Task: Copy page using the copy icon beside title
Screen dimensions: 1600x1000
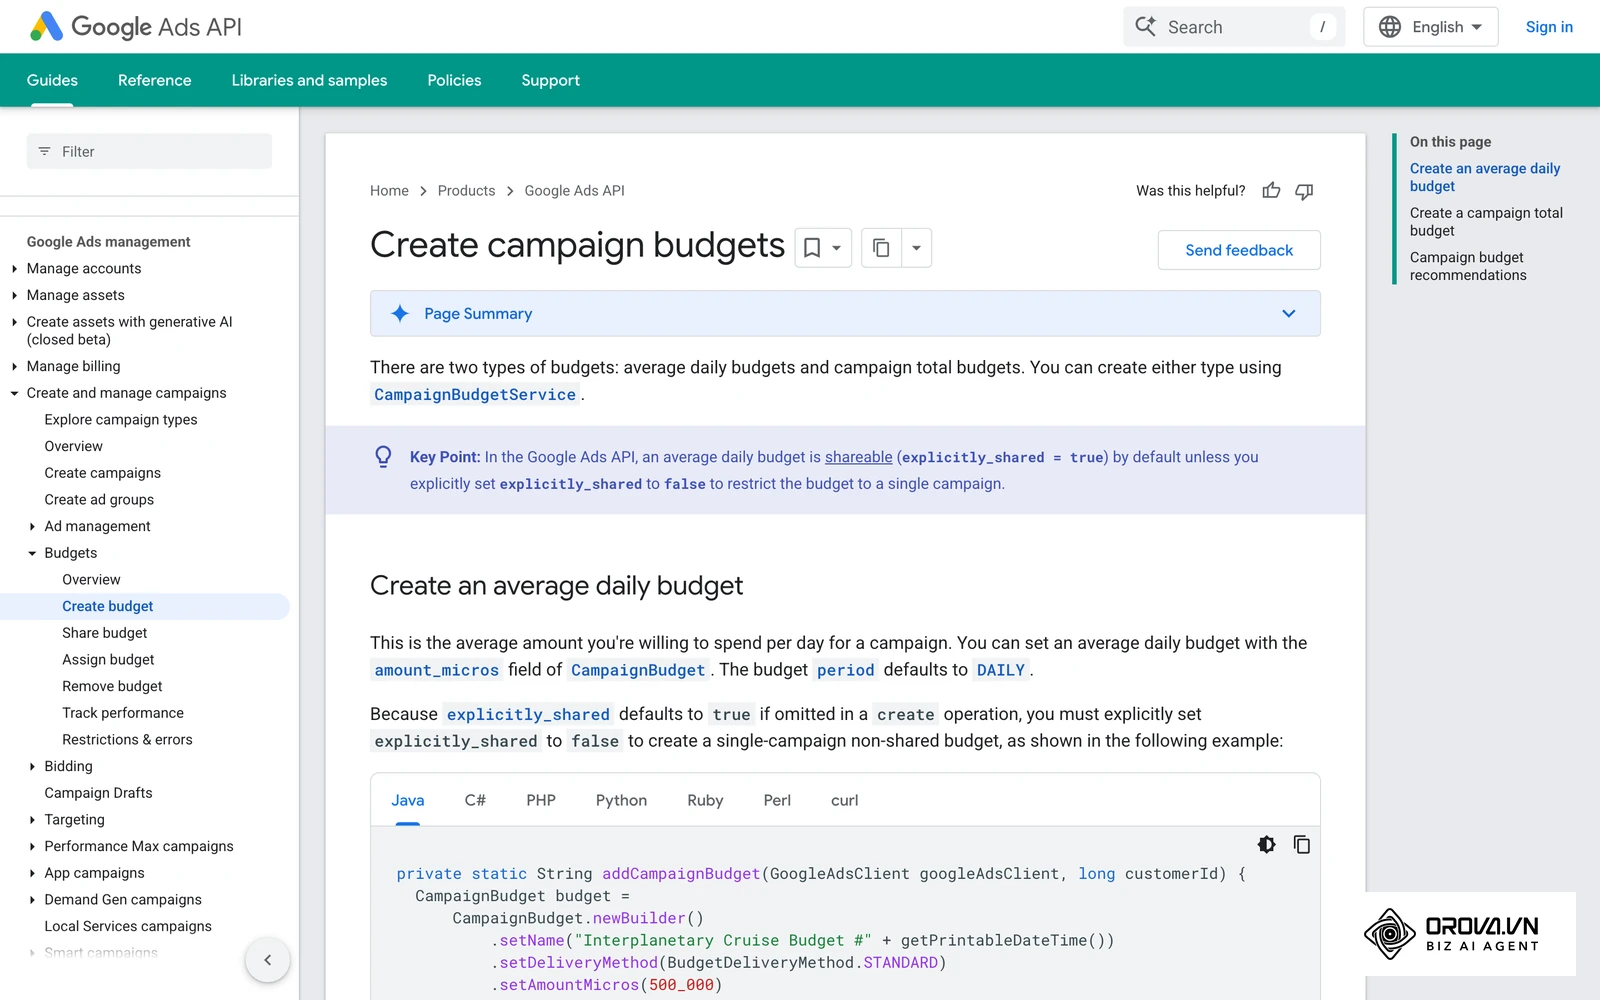Action: click(881, 248)
